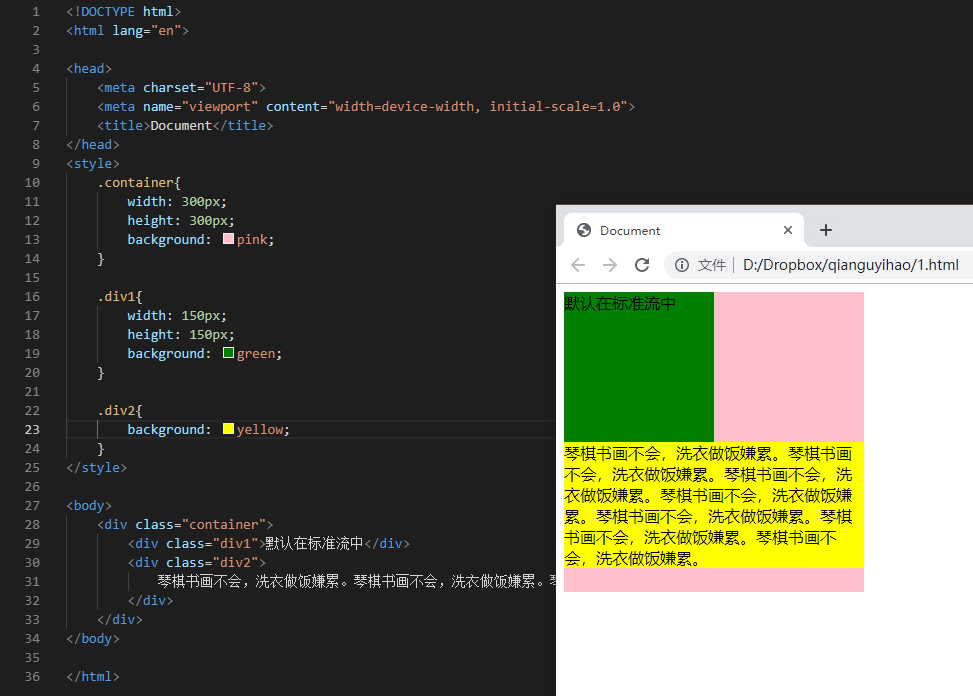
Task: Click the globe favicon on Document tab
Action: pyautogui.click(x=584, y=230)
